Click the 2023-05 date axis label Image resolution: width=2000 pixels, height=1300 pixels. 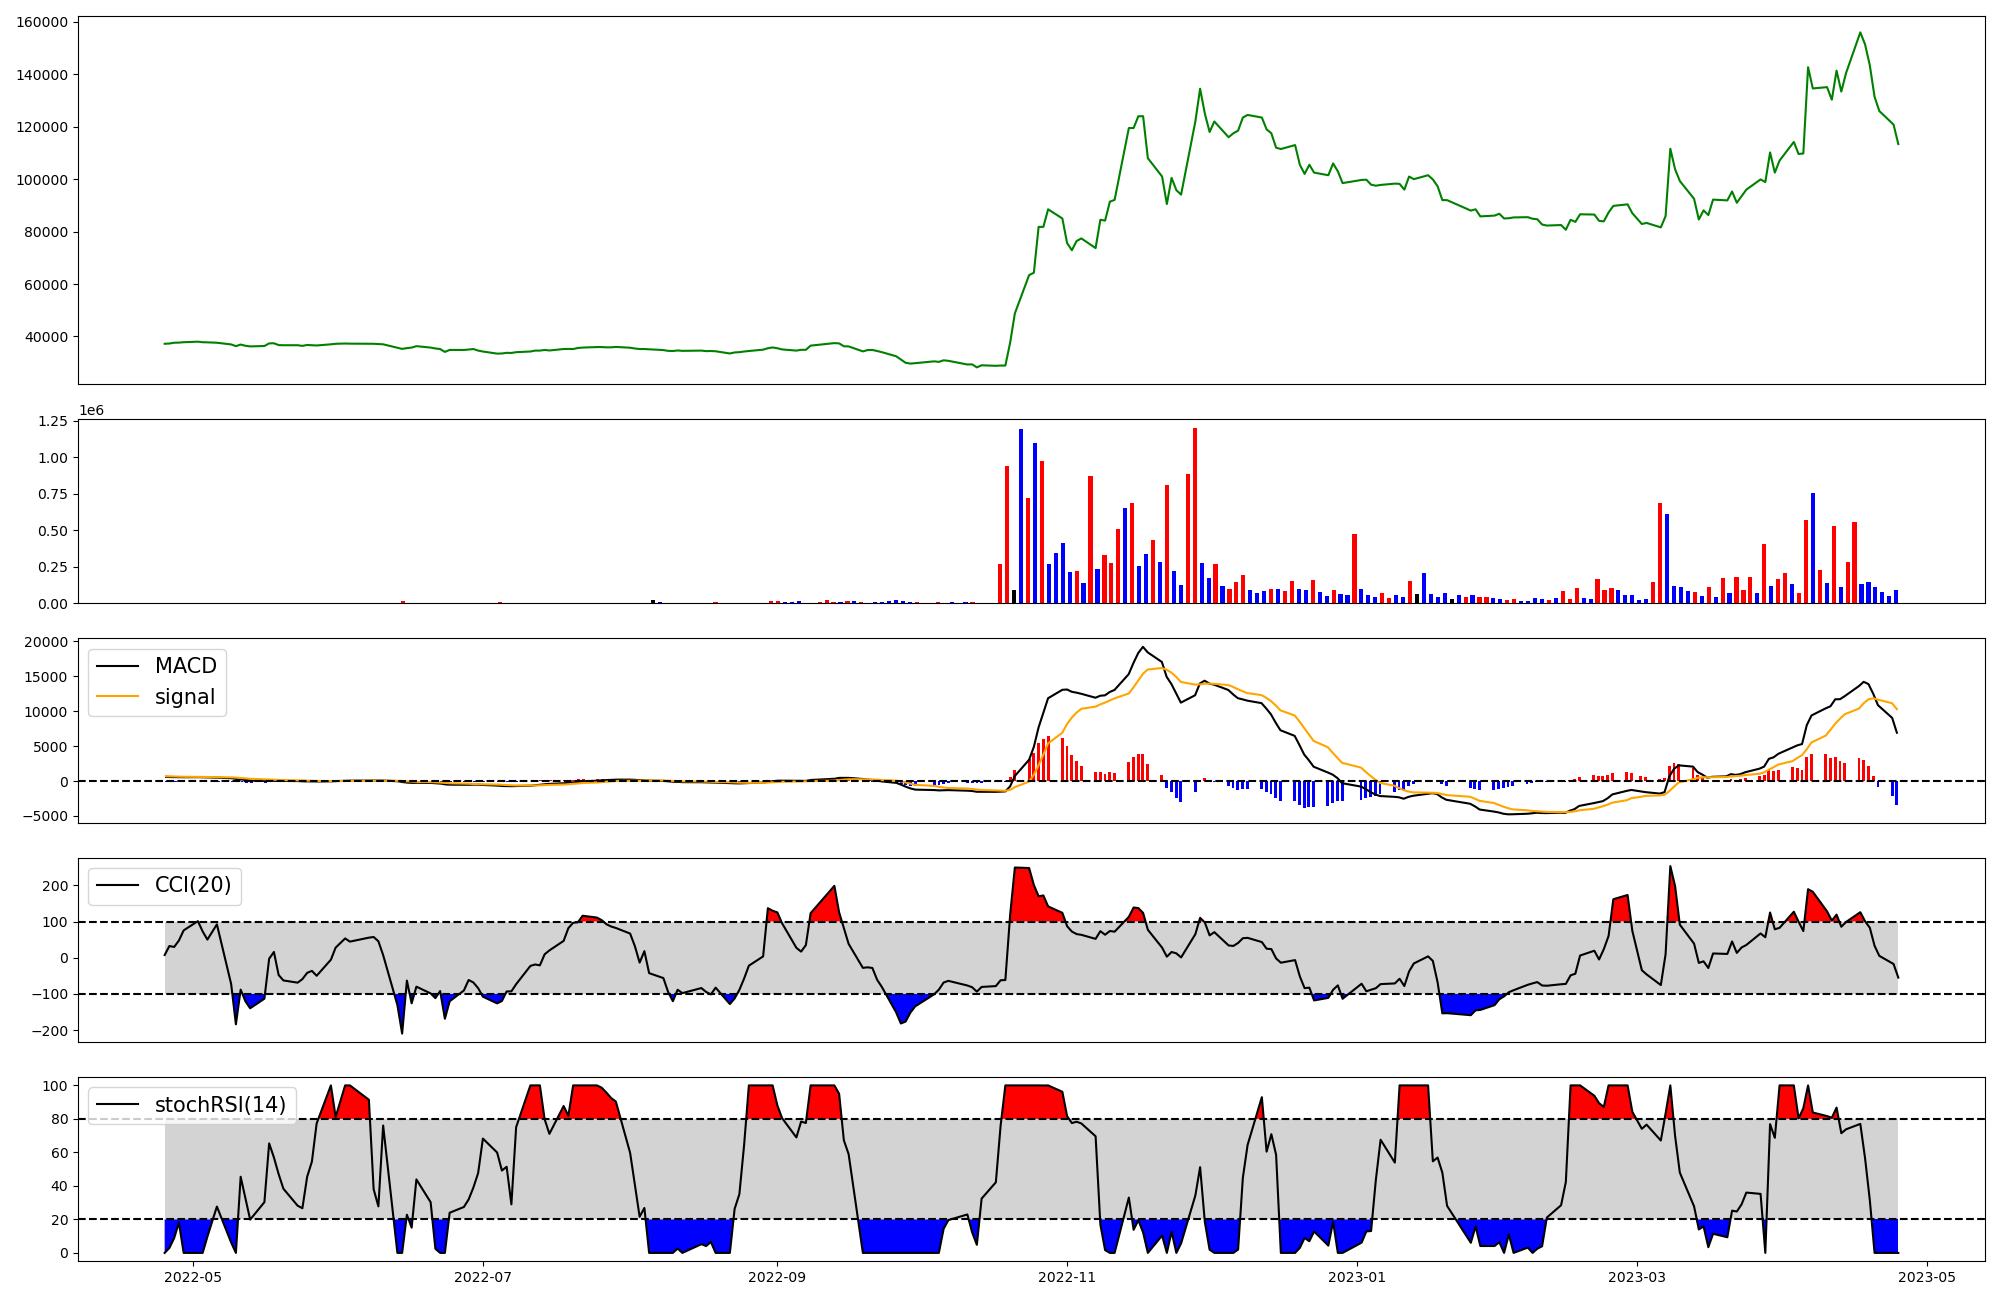pyautogui.click(x=1927, y=1277)
